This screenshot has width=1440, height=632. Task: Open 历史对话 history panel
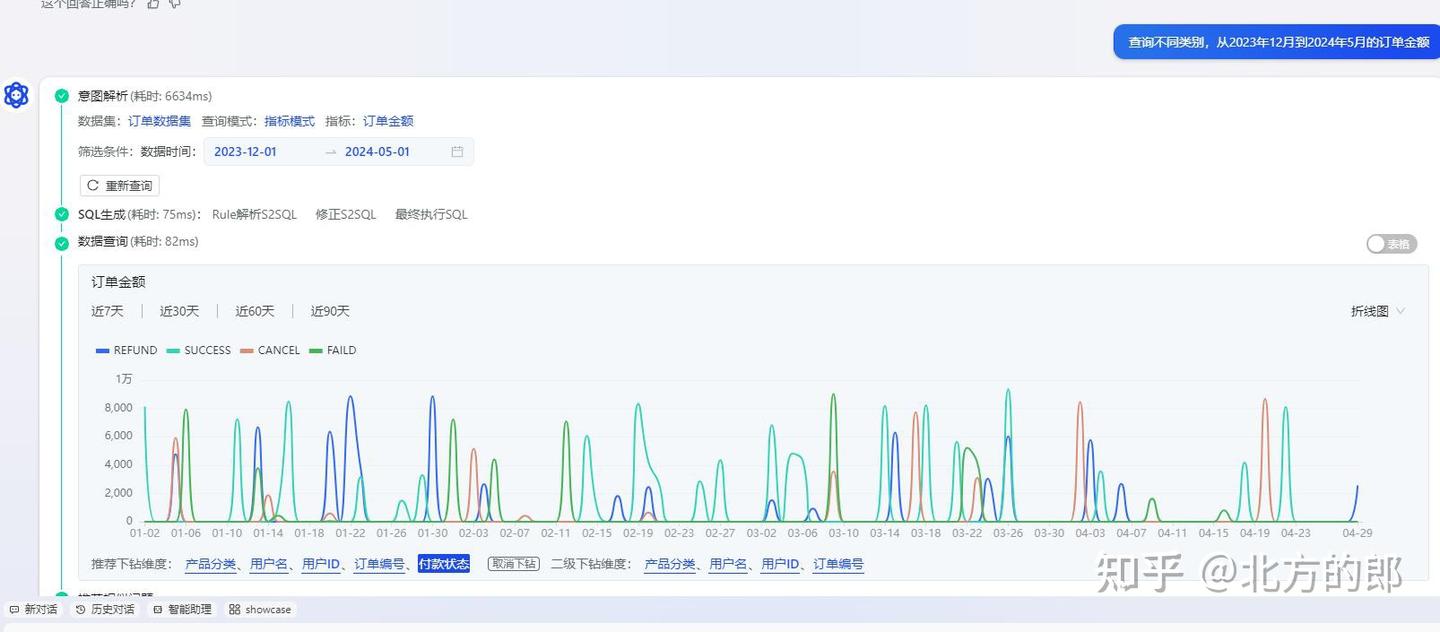pos(105,609)
